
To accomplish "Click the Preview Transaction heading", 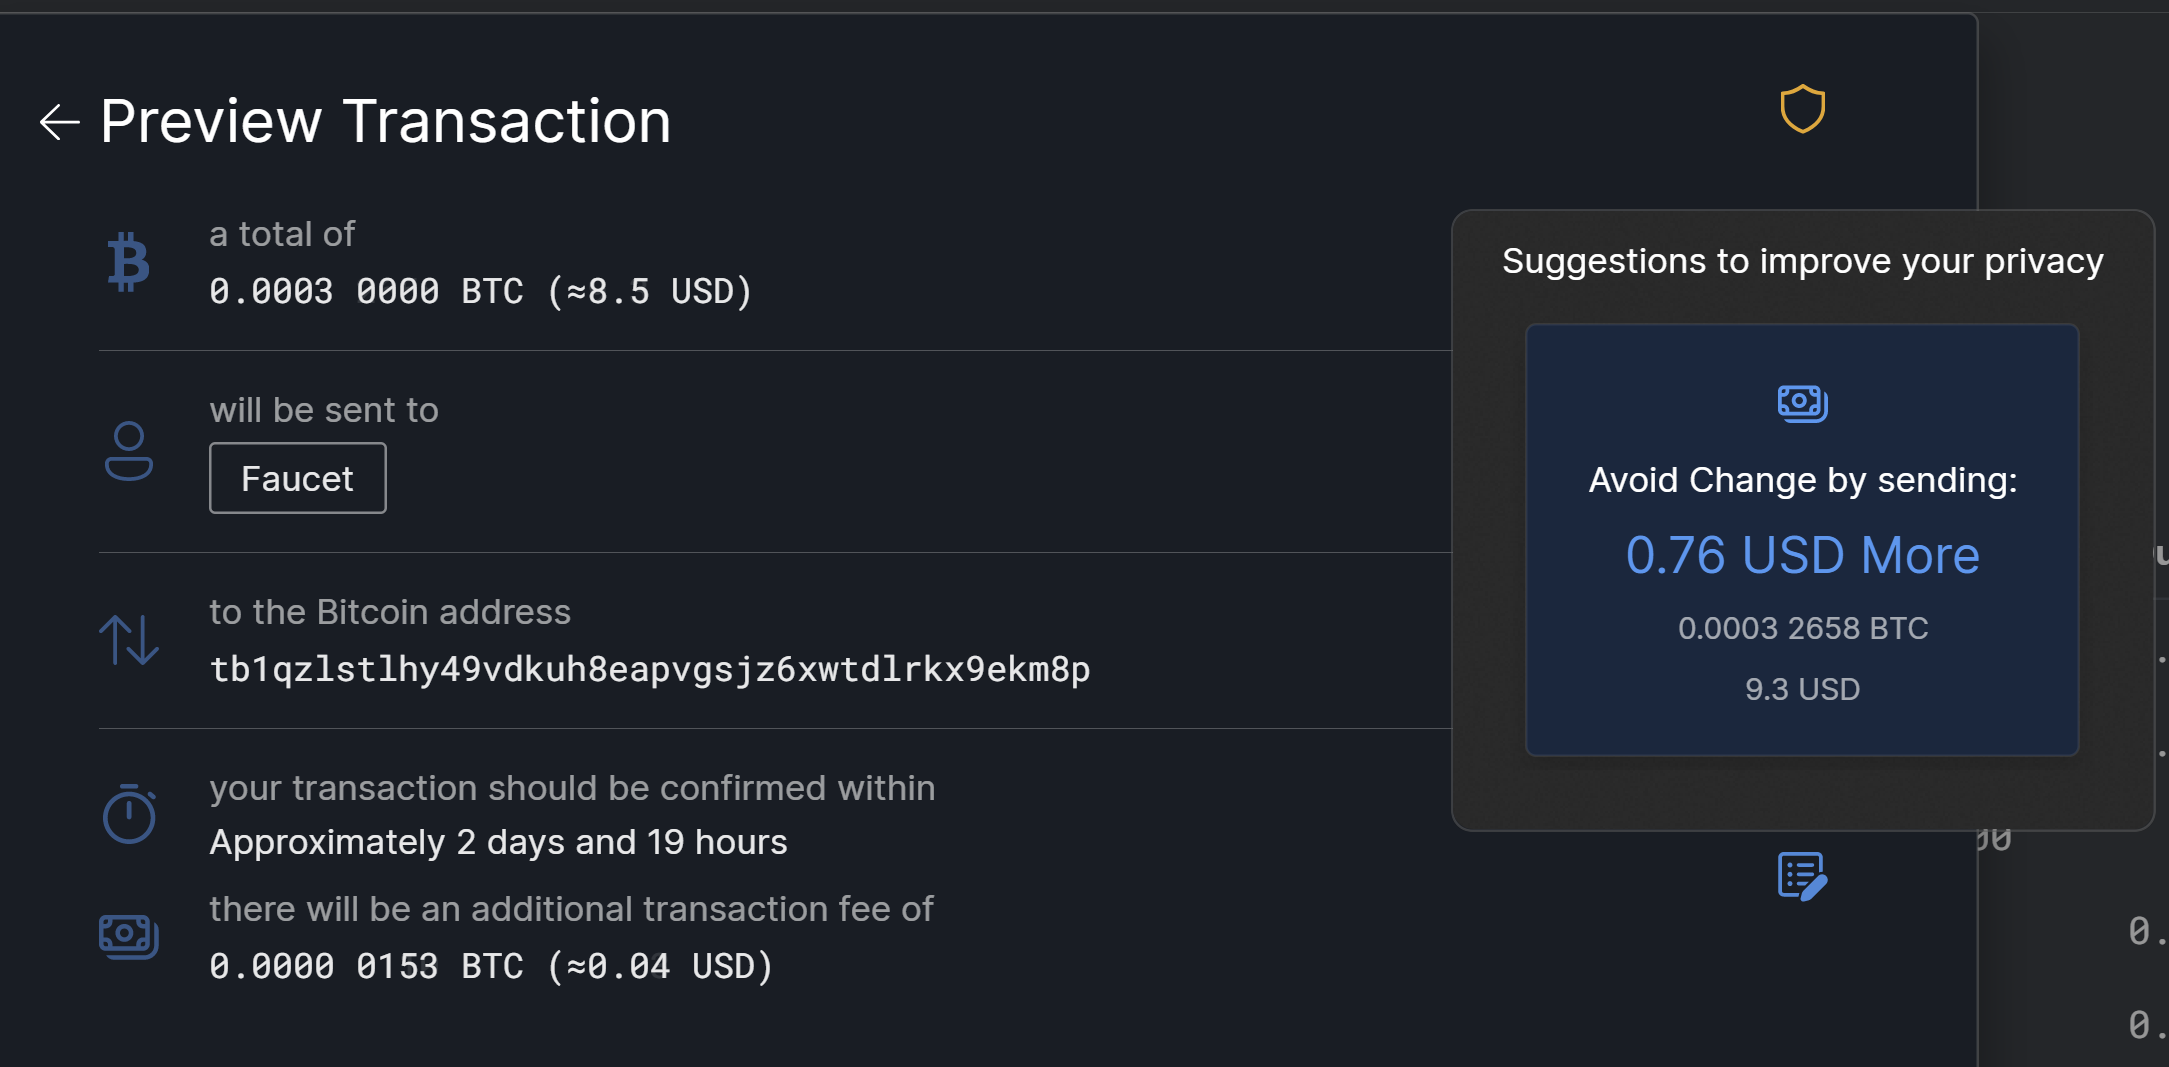I will click(x=385, y=120).
